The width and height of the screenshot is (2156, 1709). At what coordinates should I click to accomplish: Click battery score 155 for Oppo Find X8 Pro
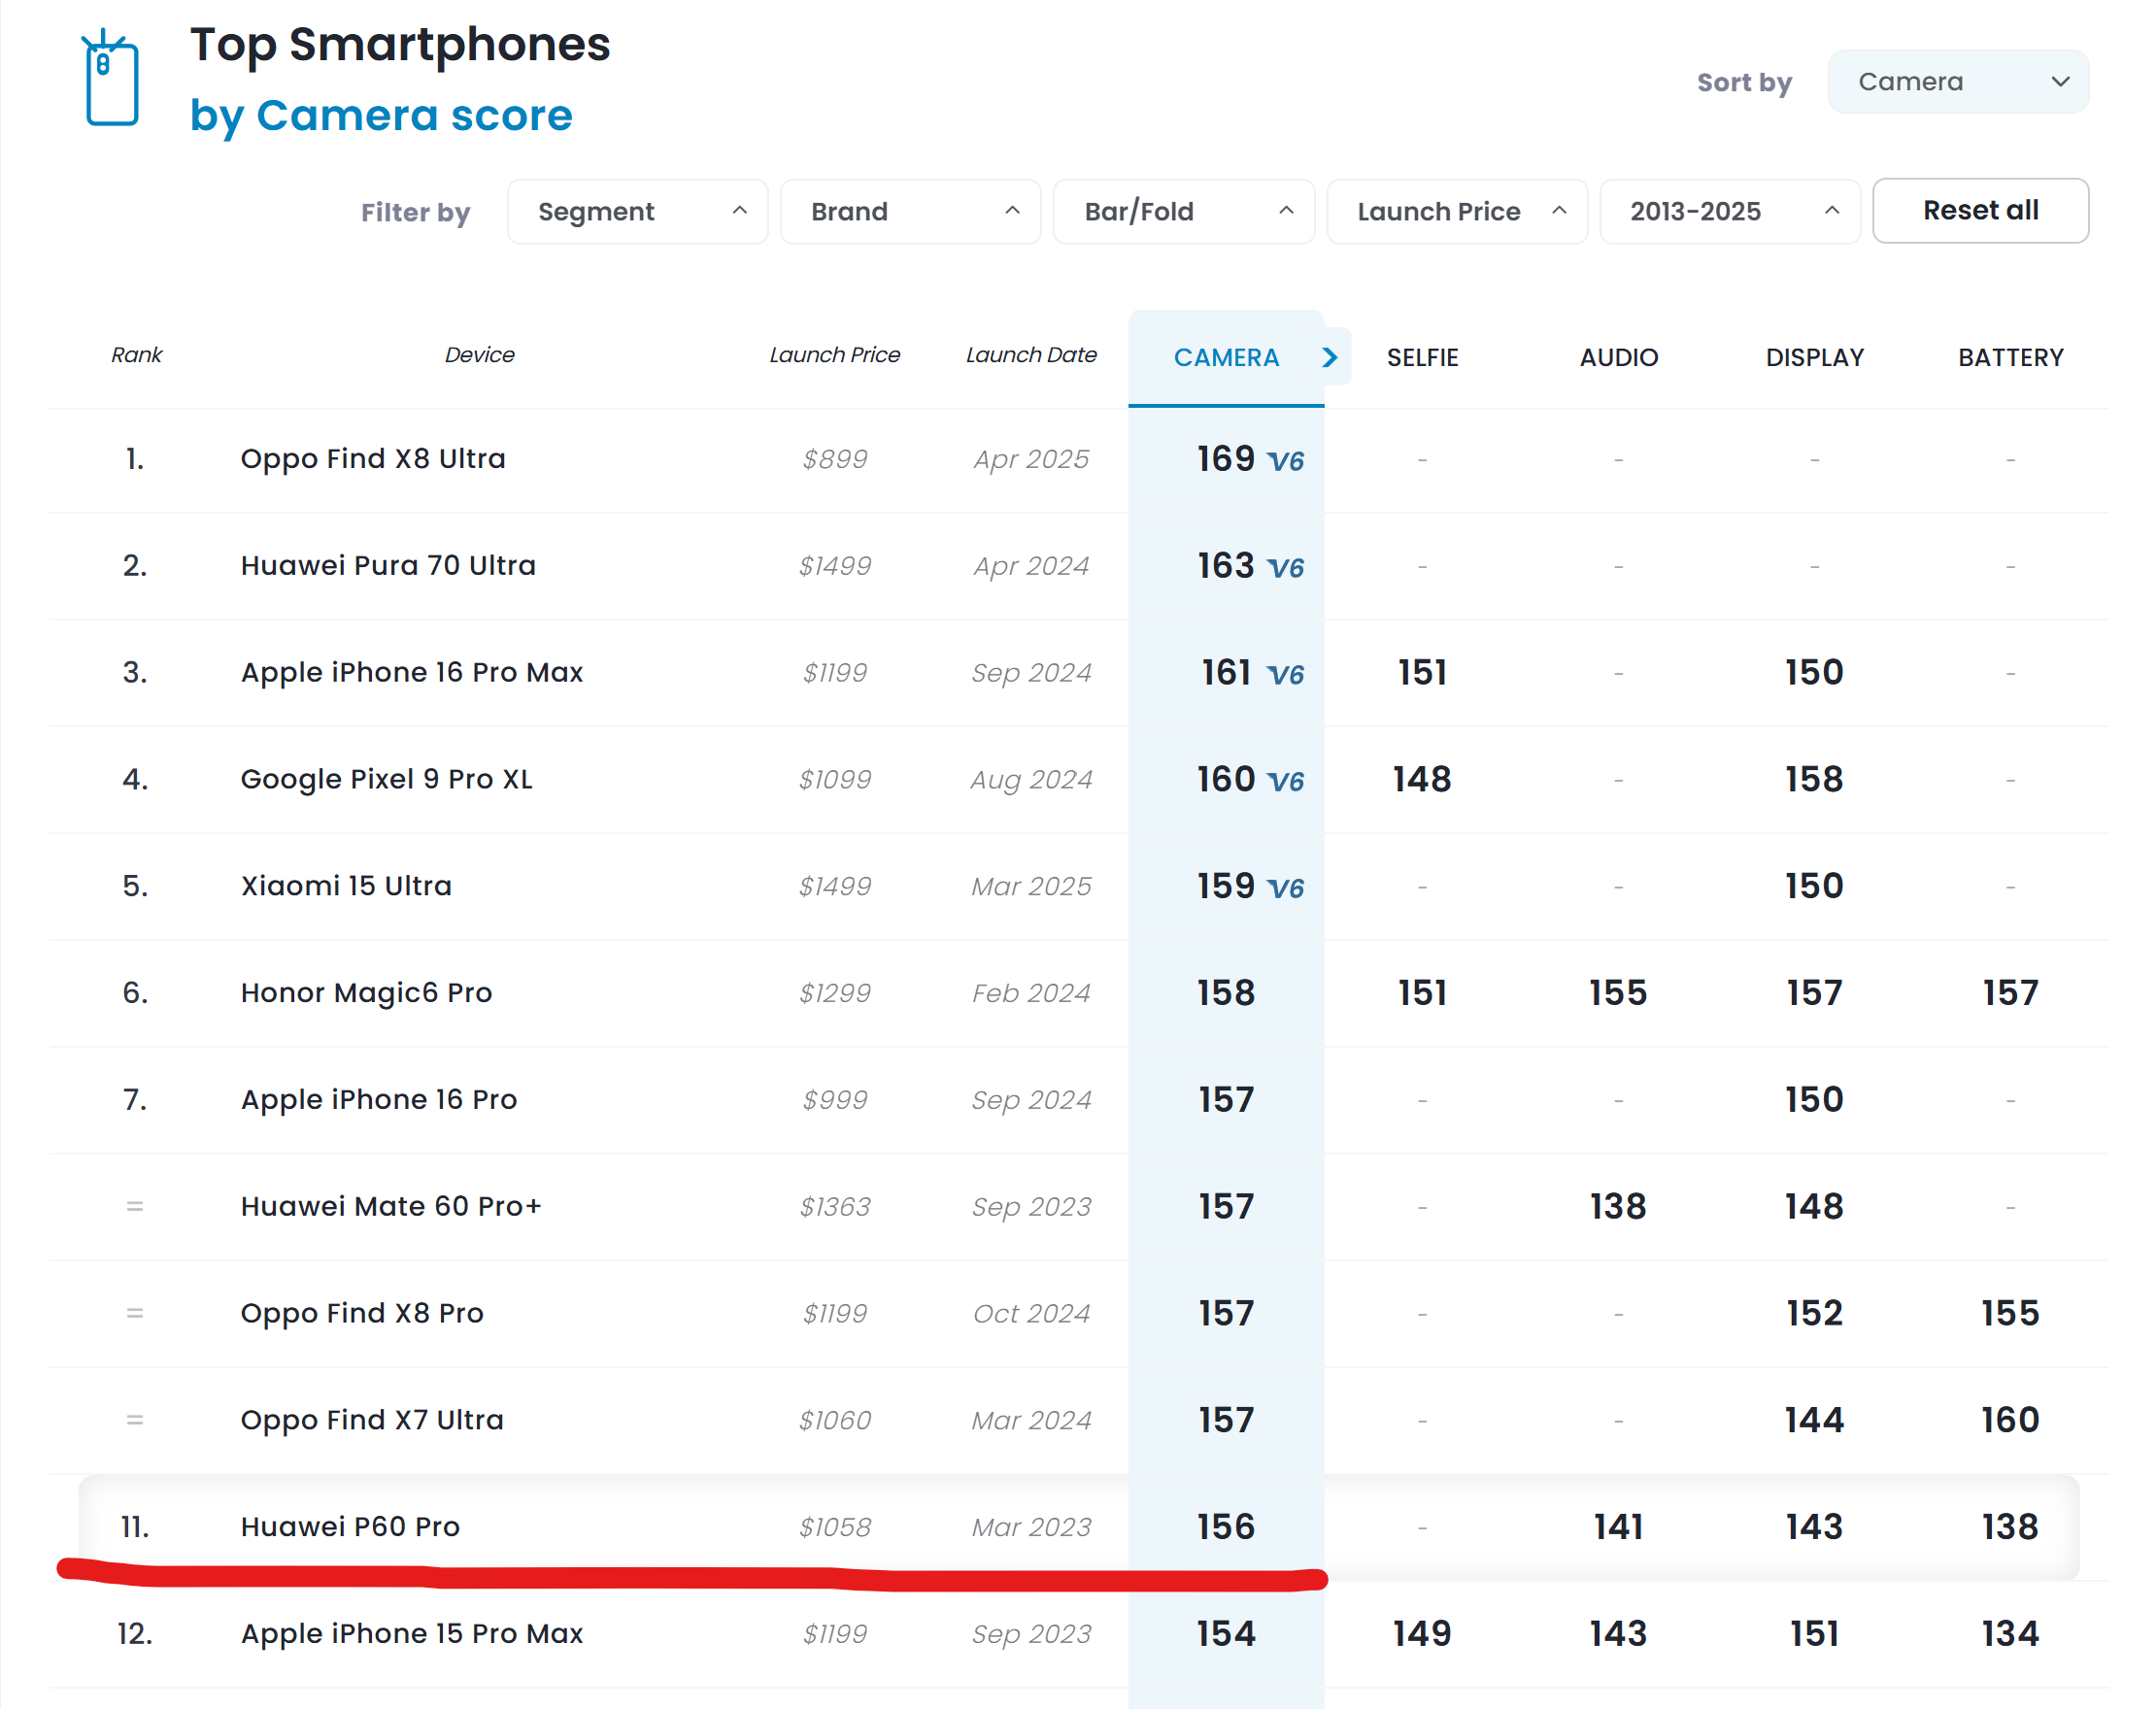point(2010,1314)
